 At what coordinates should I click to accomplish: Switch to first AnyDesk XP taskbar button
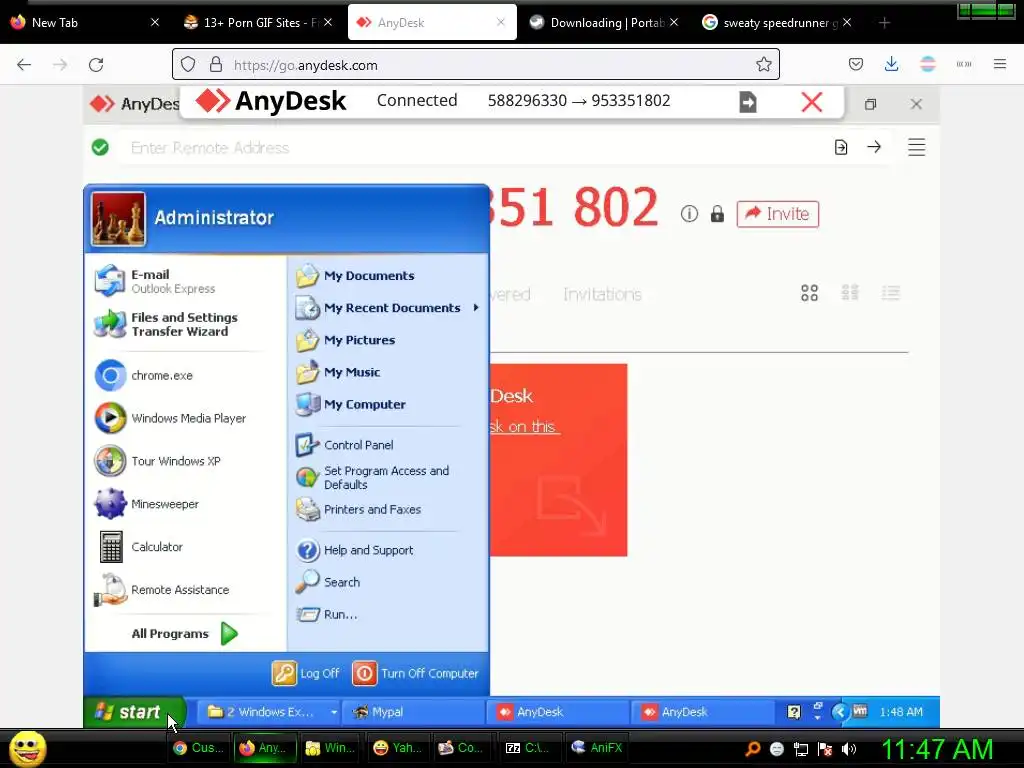557,712
